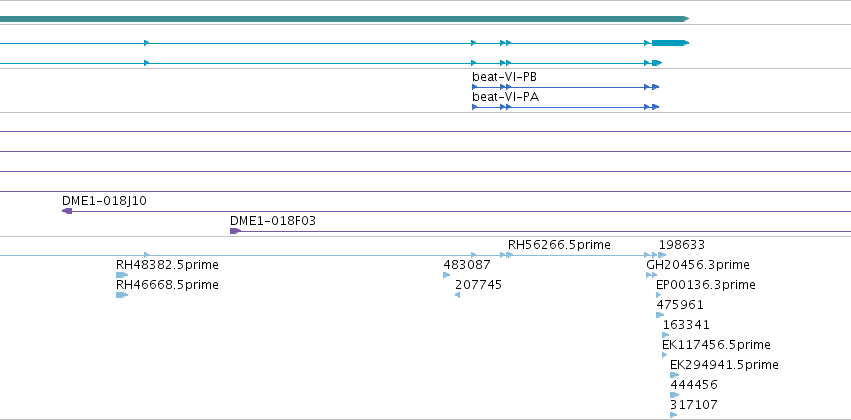This screenshot has width=851, height=420.
Task: Click the arrow glyph below EP00136.3prime
Action: point(659,295)
